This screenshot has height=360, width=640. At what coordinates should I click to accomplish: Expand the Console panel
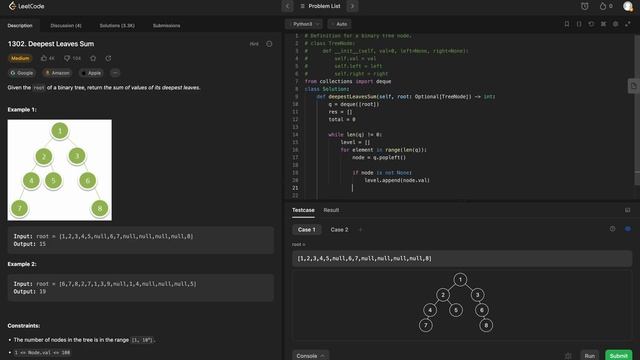coord(310,356)
